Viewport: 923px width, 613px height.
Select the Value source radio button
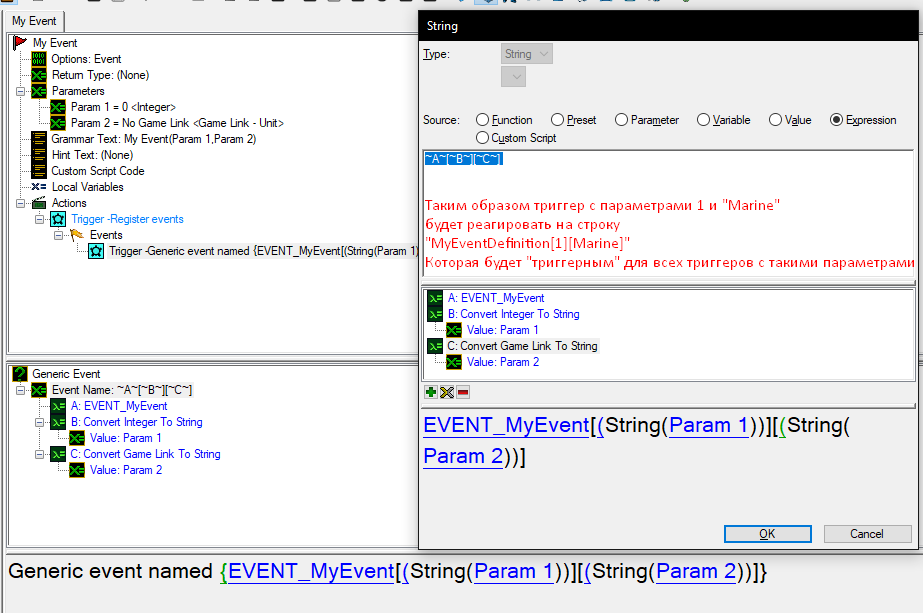[x=776, y=120]
